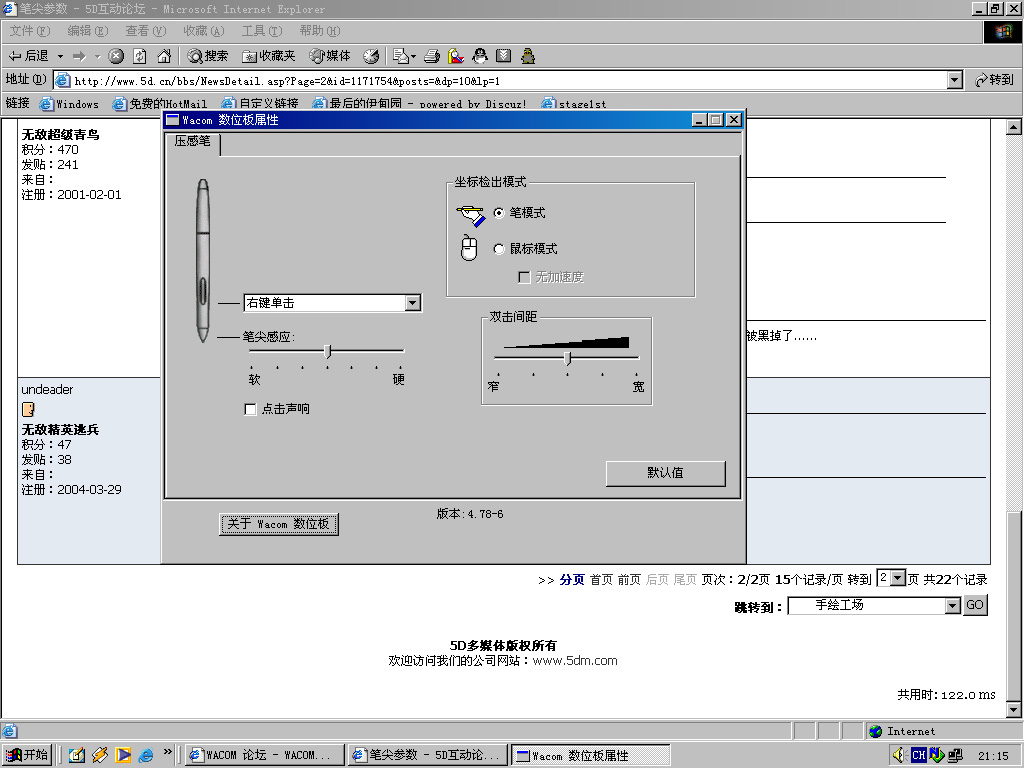Refresh the page using the refresh icon
This screenshot has width=1024, height=768.
(140, 56)
